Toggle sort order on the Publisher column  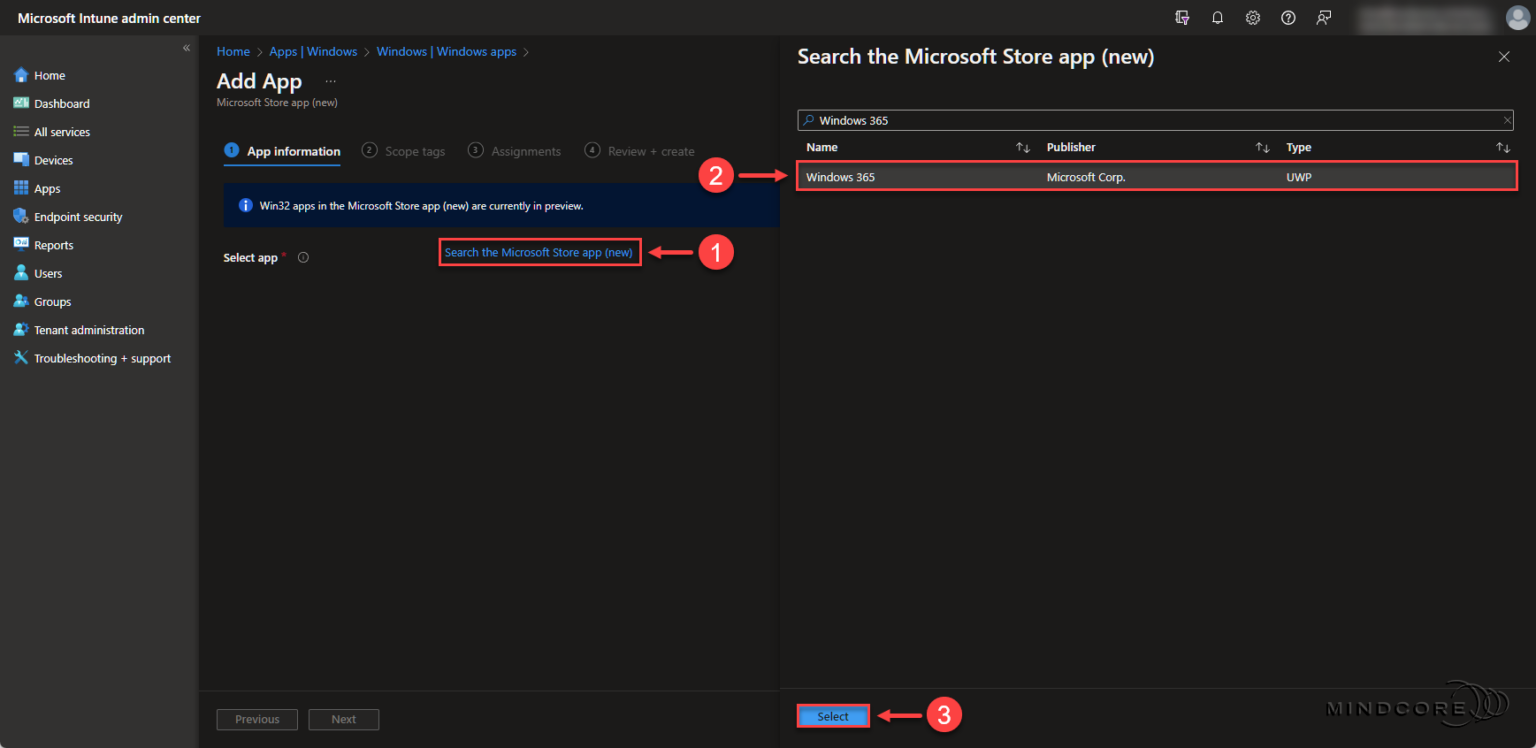coord(1262,147)
